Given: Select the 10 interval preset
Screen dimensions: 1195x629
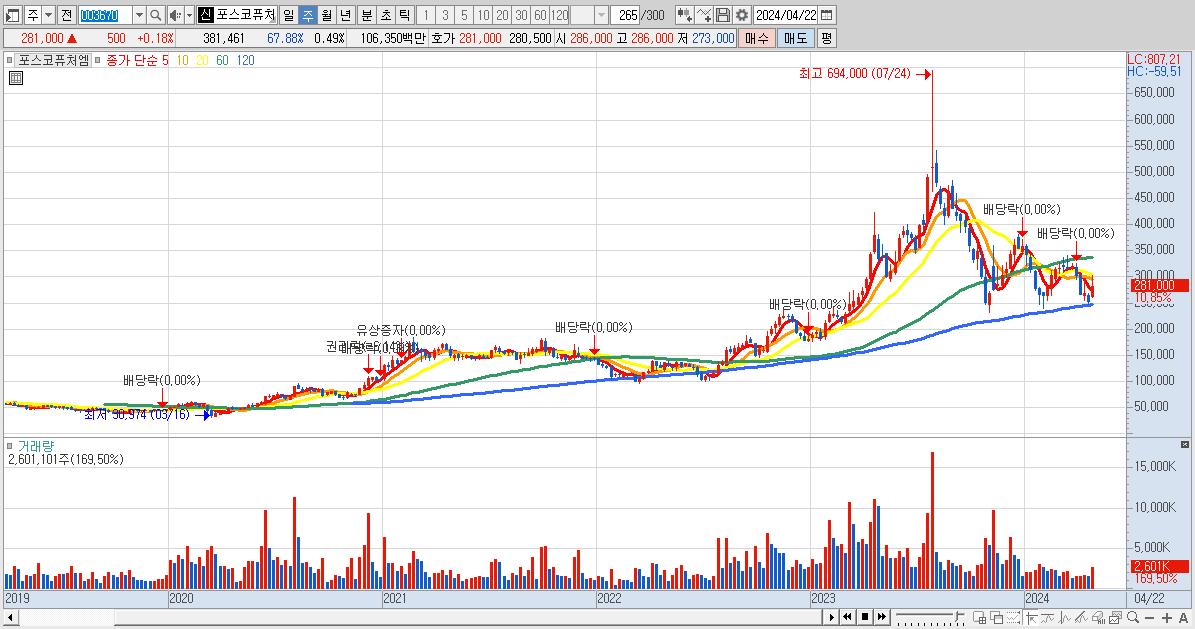Looking at the screenshot, I should pos(483,15).
